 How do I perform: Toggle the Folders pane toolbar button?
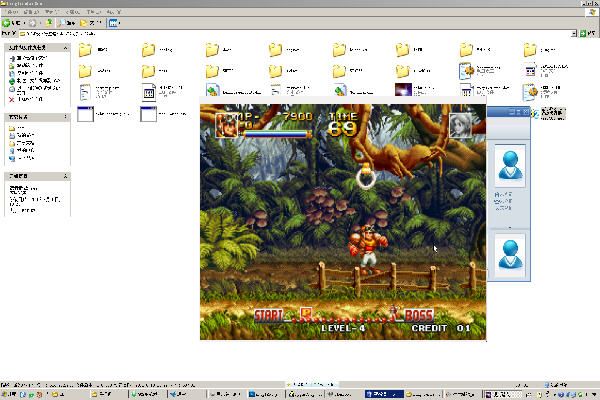(90, 23)
